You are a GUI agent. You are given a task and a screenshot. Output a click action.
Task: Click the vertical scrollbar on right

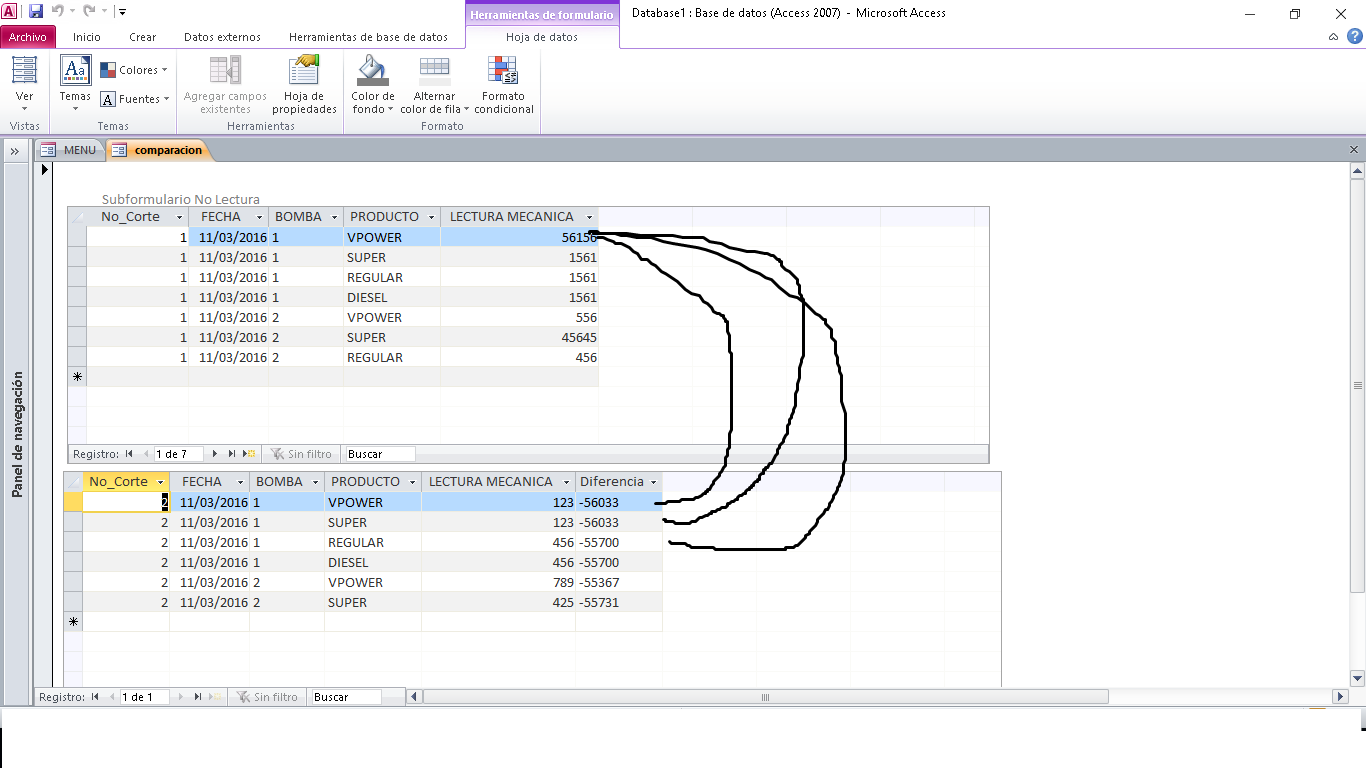pos(1357,385)
